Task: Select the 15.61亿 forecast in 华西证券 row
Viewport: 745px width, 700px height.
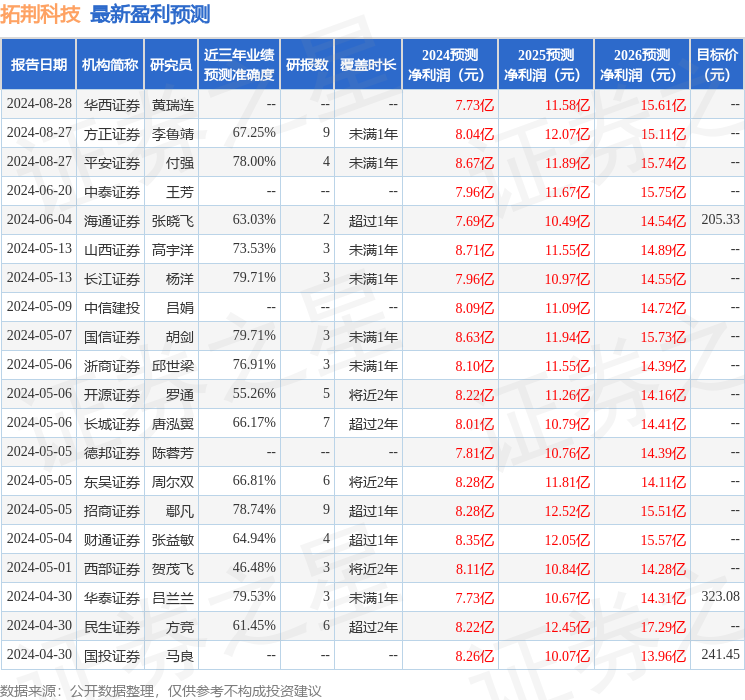Action: pyautogui.click(x=663, y=105)
